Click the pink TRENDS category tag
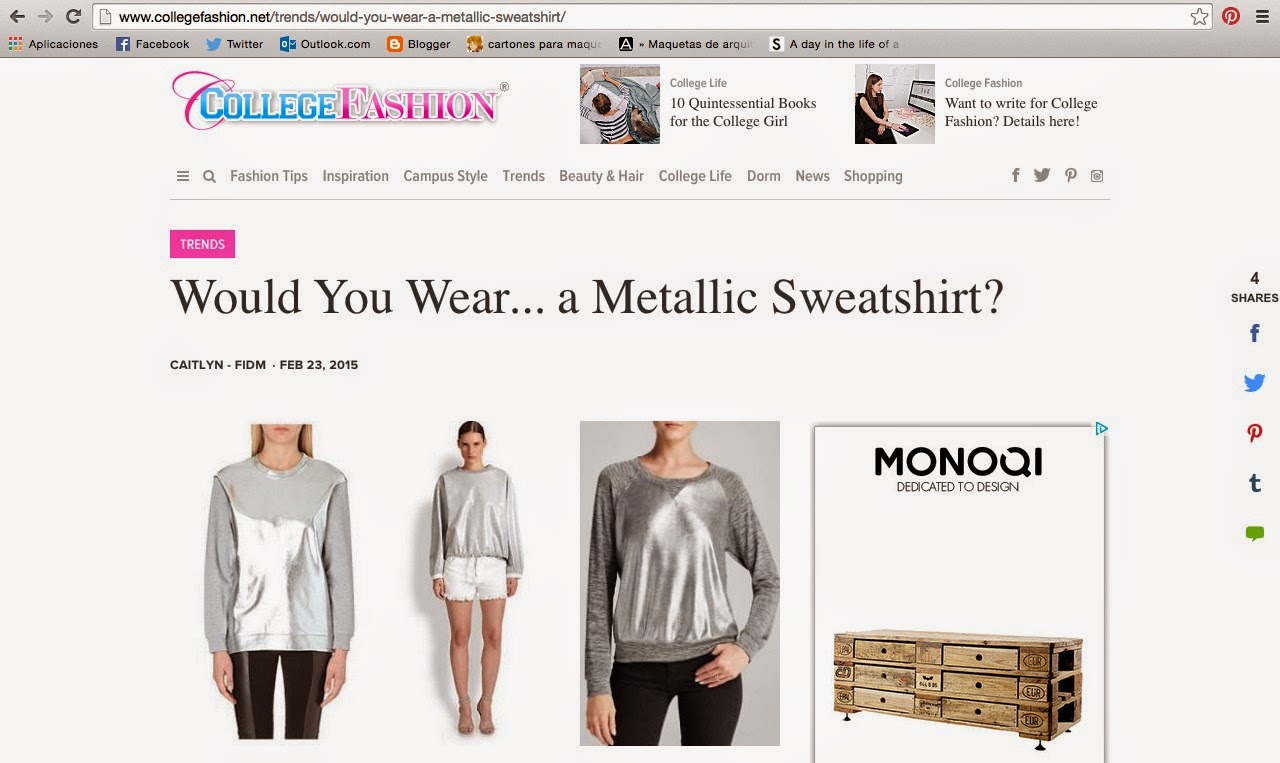Image resolution: width=1280 pixels, height=763 pixels. click(x=202, y=244)
